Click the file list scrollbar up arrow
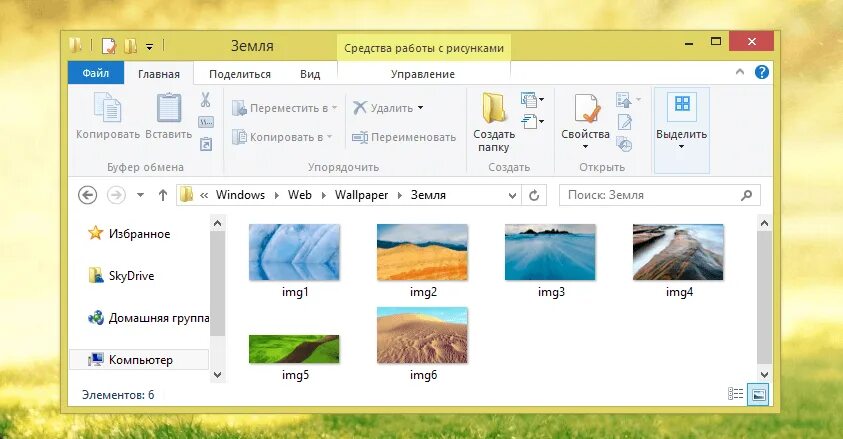This screenshot has width=843, height=439. tap(765, 222)
